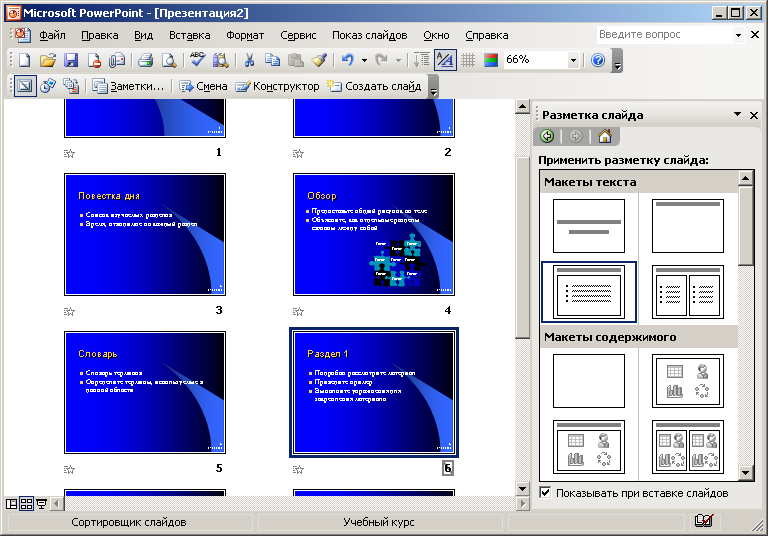Screen dimensions: 768x536
Task: Select slide 5 'Словарь' thumbnail
Action: (145, 392)
